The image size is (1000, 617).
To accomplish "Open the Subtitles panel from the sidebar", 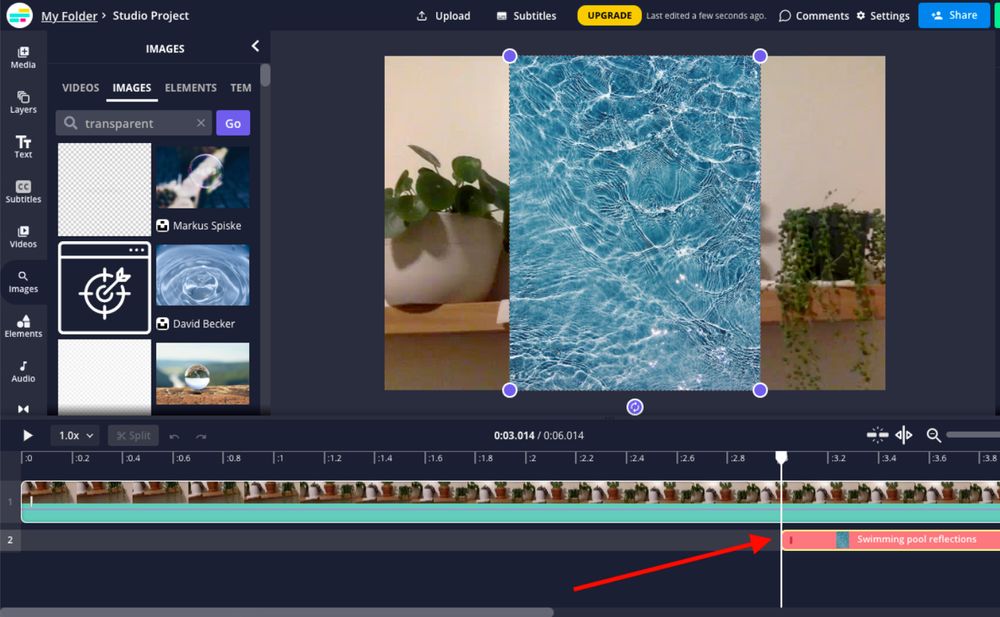I will point(23,191).
